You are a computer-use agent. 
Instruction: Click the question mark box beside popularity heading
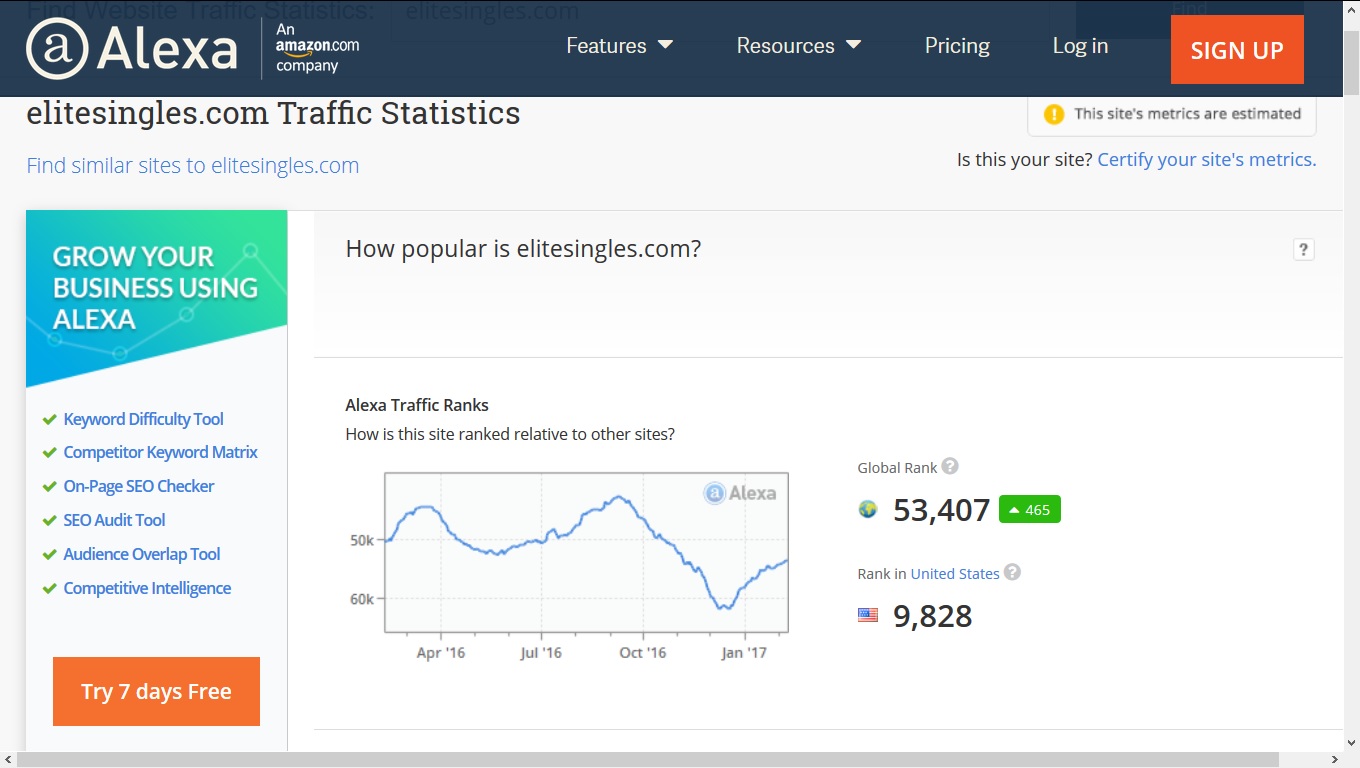(x=1303, y=250)
